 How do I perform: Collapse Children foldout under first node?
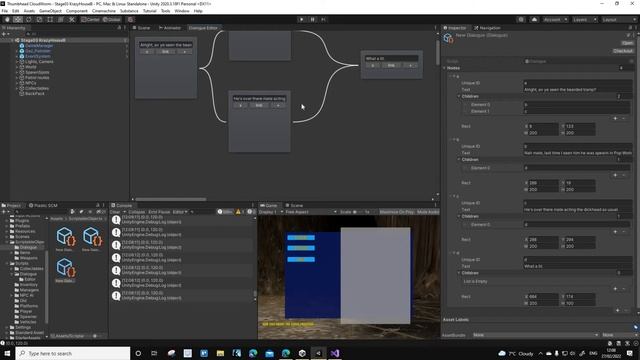pyautogui.click(x=459, y=96)
